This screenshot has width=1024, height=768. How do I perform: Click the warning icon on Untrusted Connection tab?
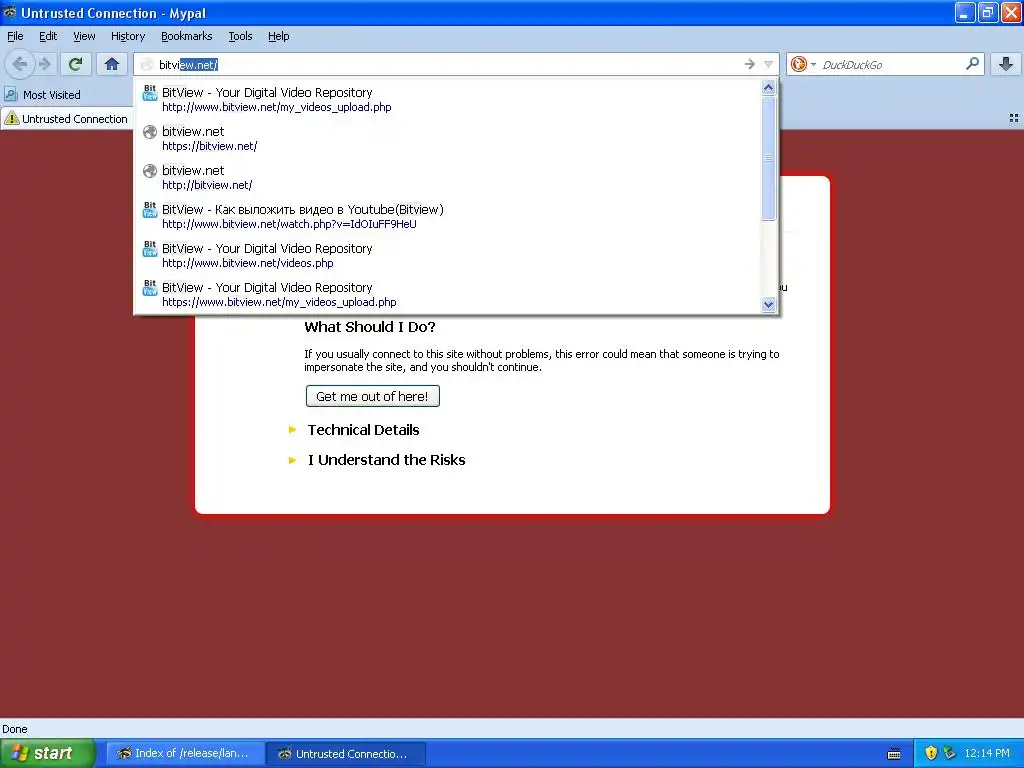pos(12,118)
